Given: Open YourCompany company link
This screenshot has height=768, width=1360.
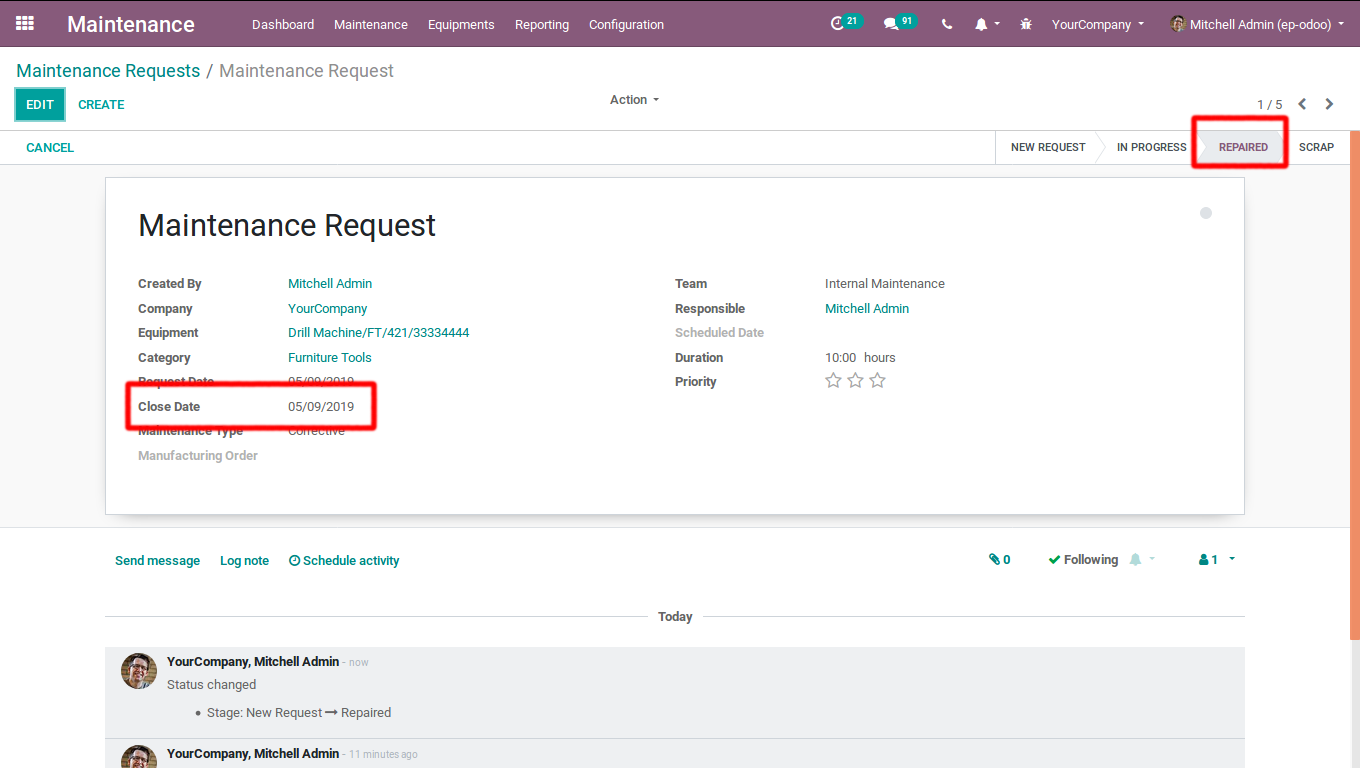Looking at the screenshot, I should tap(328, 309).
